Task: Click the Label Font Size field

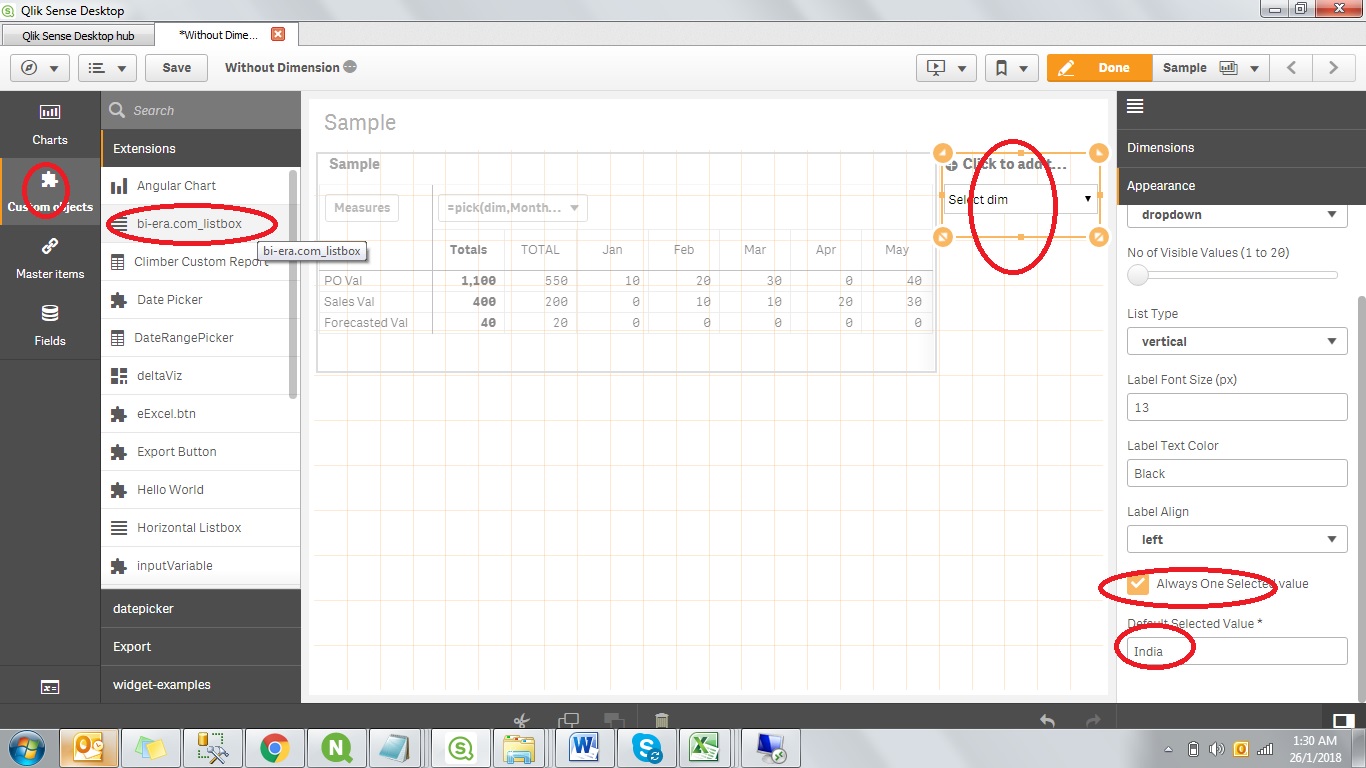Action: tap(1237, 407)
